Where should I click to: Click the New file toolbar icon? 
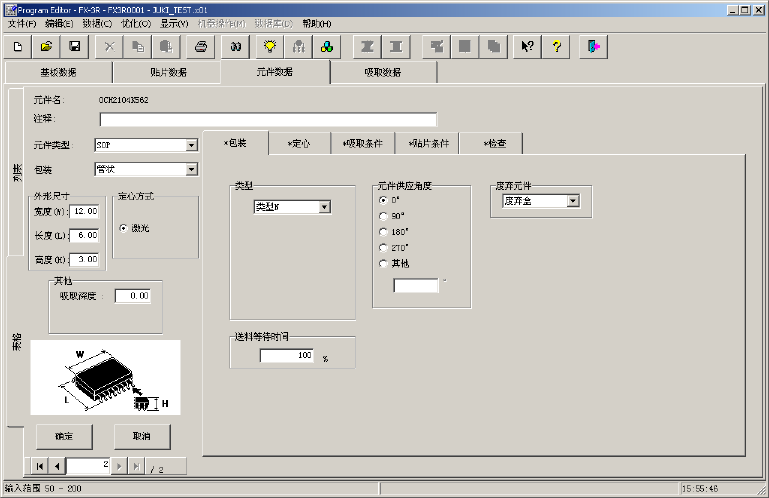[x=18, y=47]
